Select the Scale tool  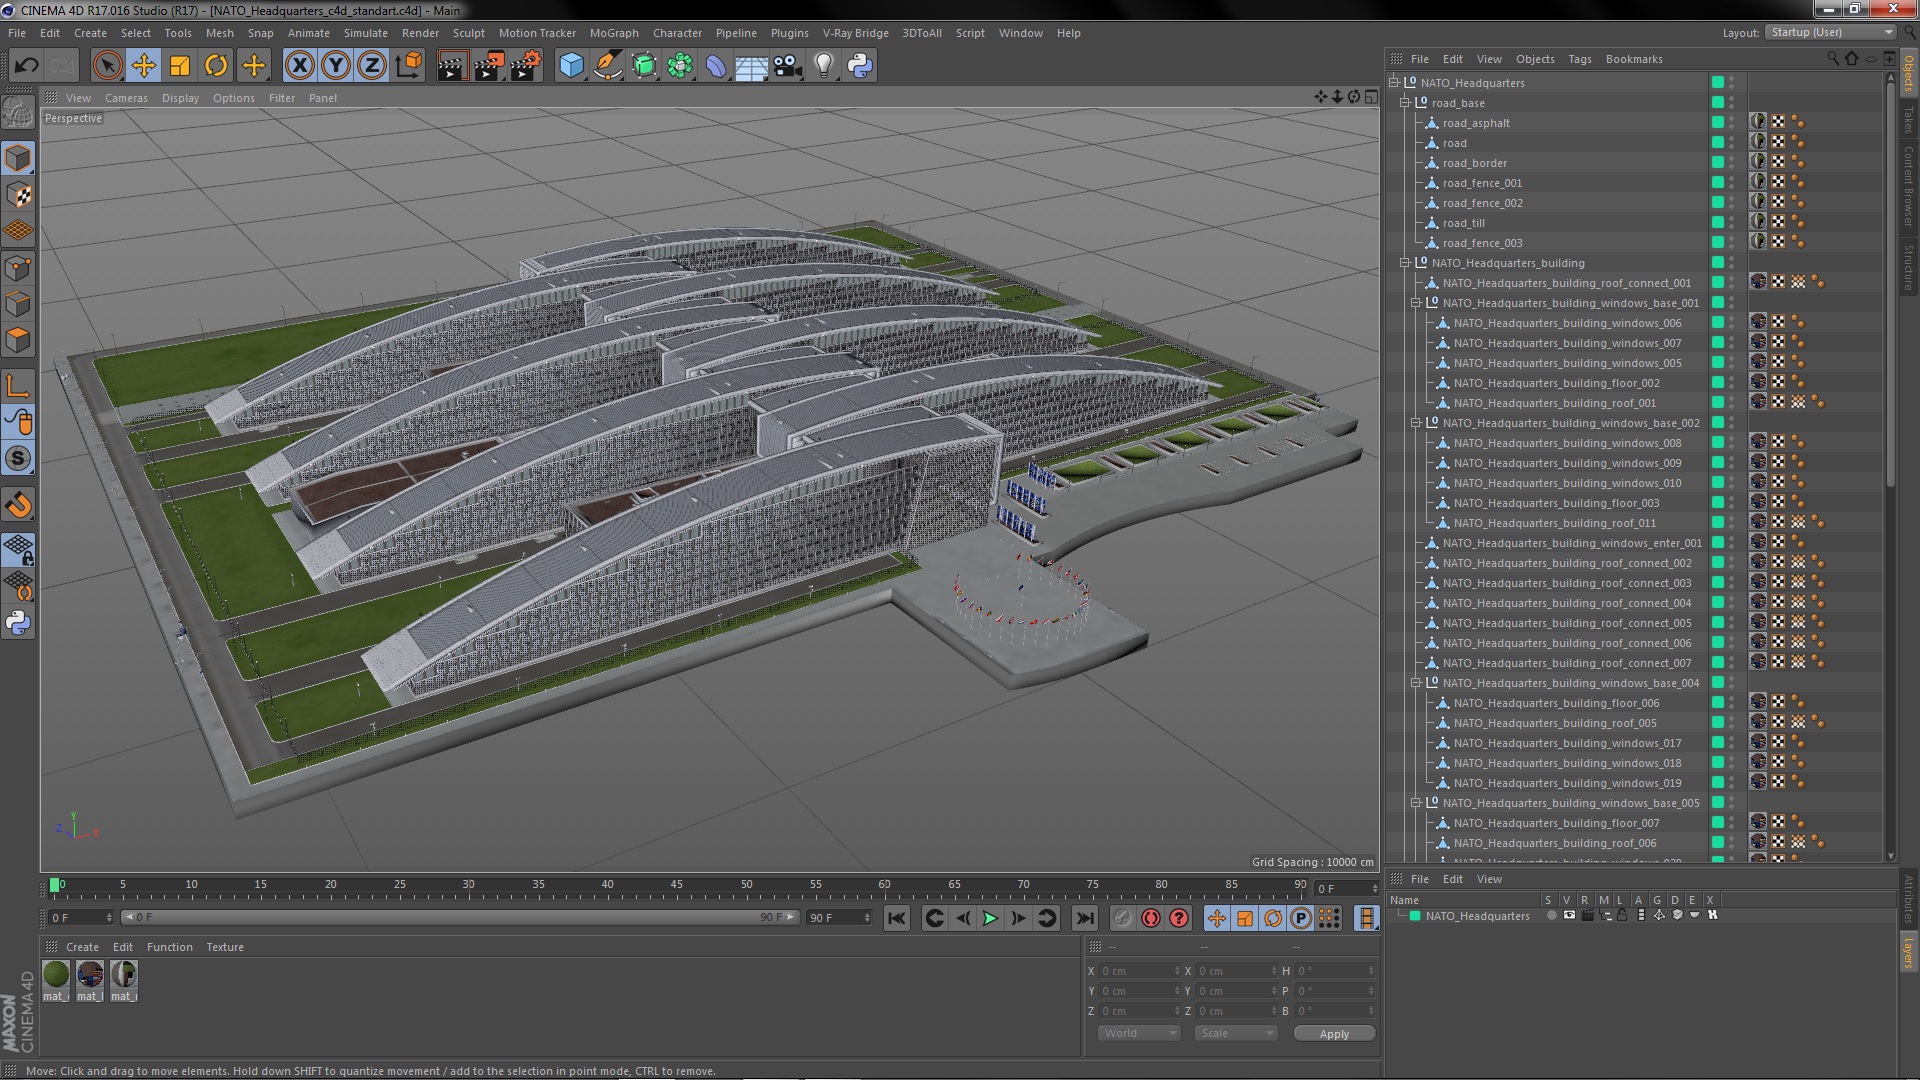tap(180, 66)
